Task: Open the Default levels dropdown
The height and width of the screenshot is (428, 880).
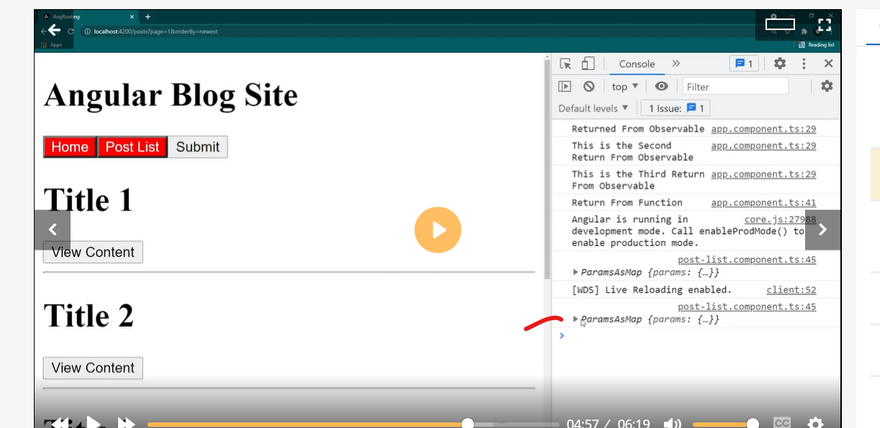Action: tap(594, 108)
